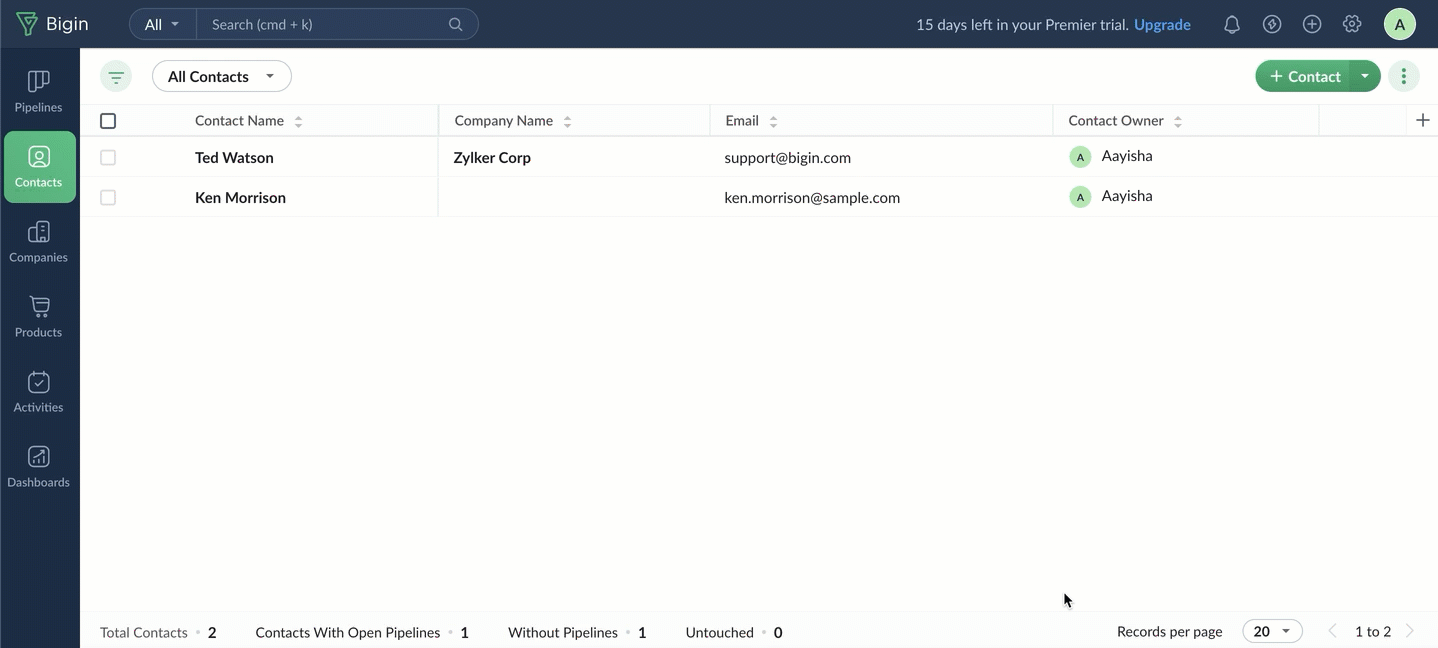Open the All Contacts view dropdown
Screen dimensions: 1438x648
point(222,76)
